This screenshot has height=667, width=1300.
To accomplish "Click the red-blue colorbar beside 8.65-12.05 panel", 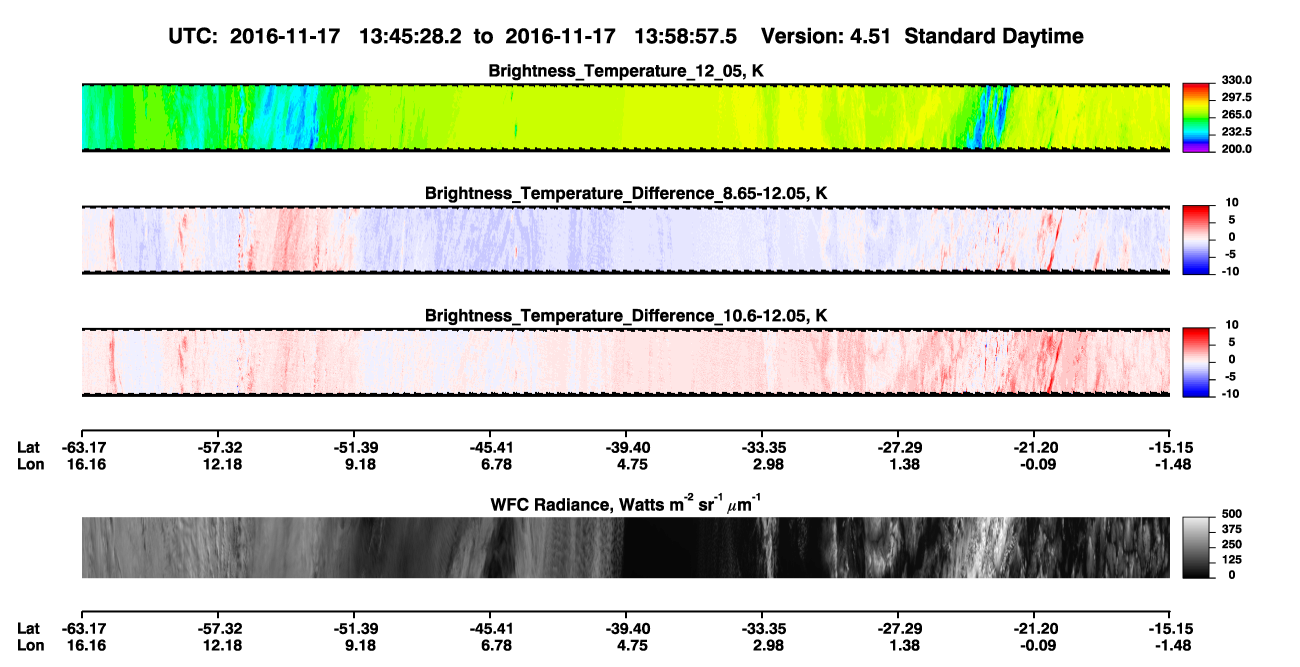I will pyautogui.click(x=1197, y=239).
